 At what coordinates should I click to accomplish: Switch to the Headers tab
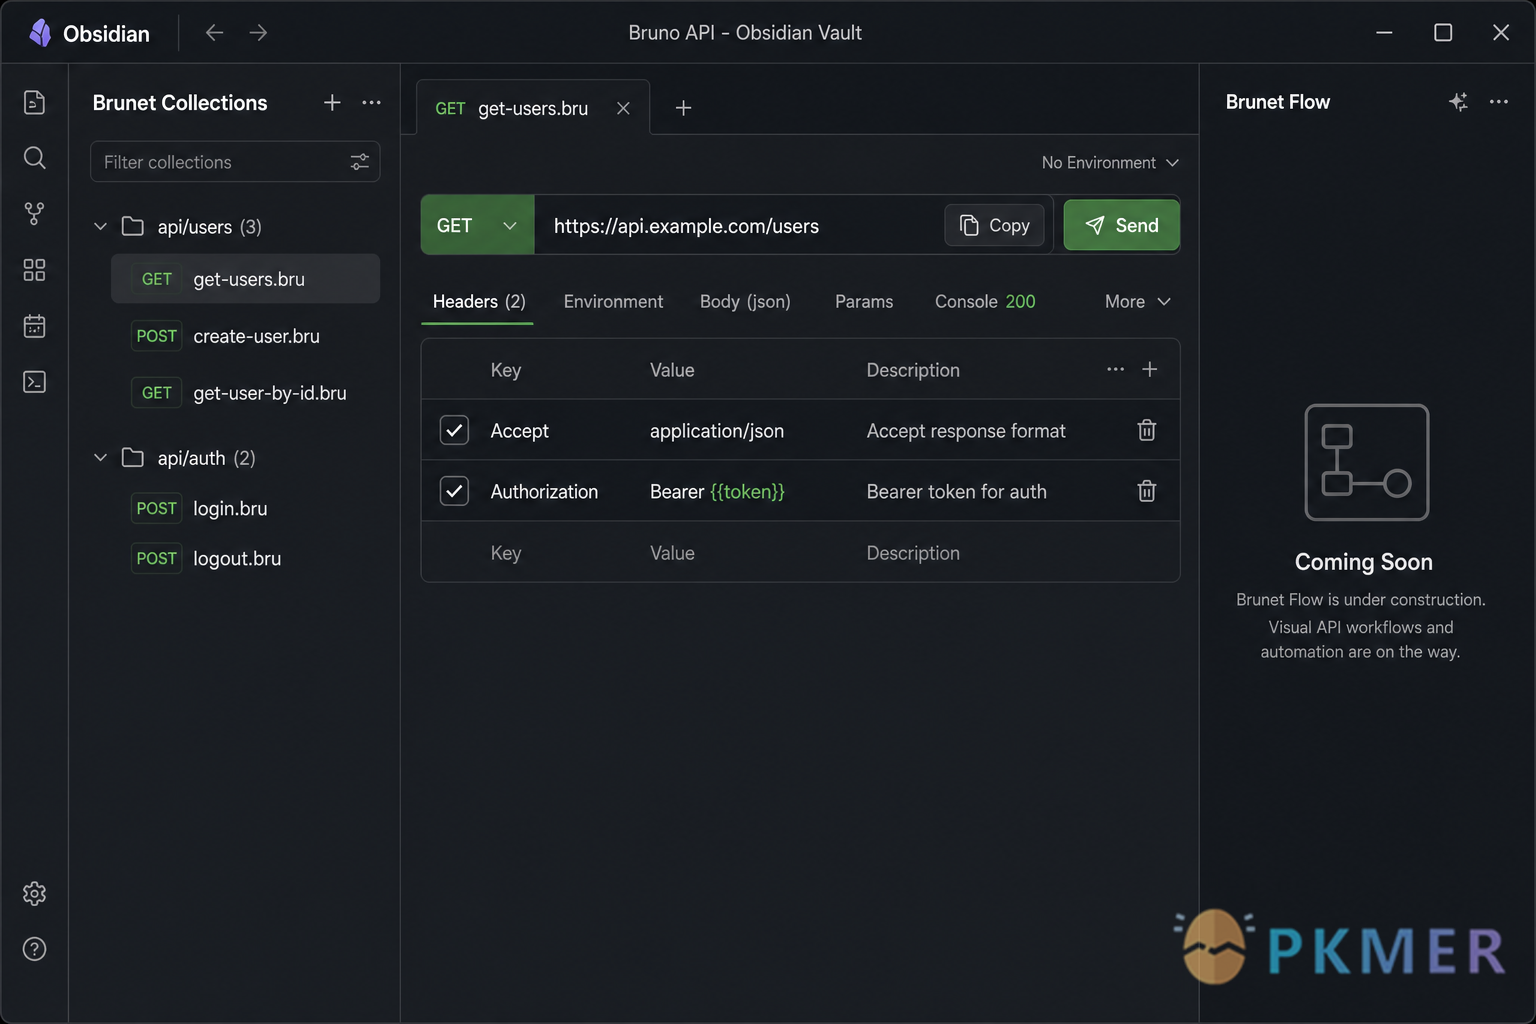pos(479,301)
